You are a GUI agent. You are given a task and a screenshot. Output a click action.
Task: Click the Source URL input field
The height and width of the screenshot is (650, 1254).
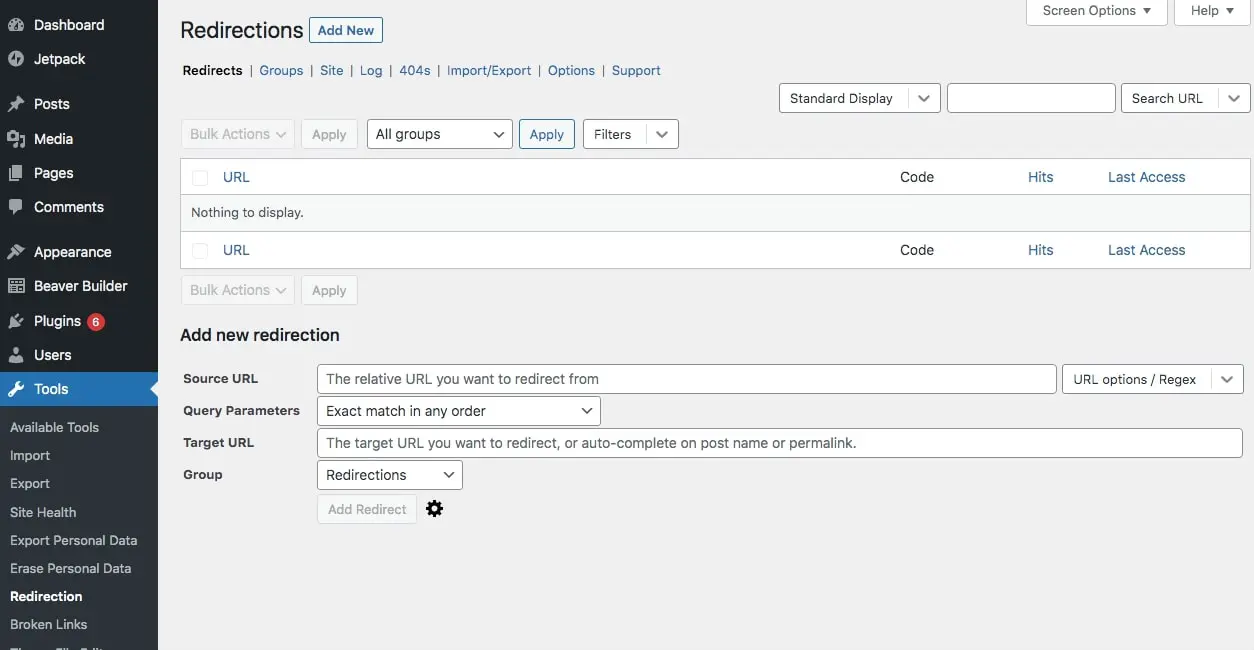[687, 379]
